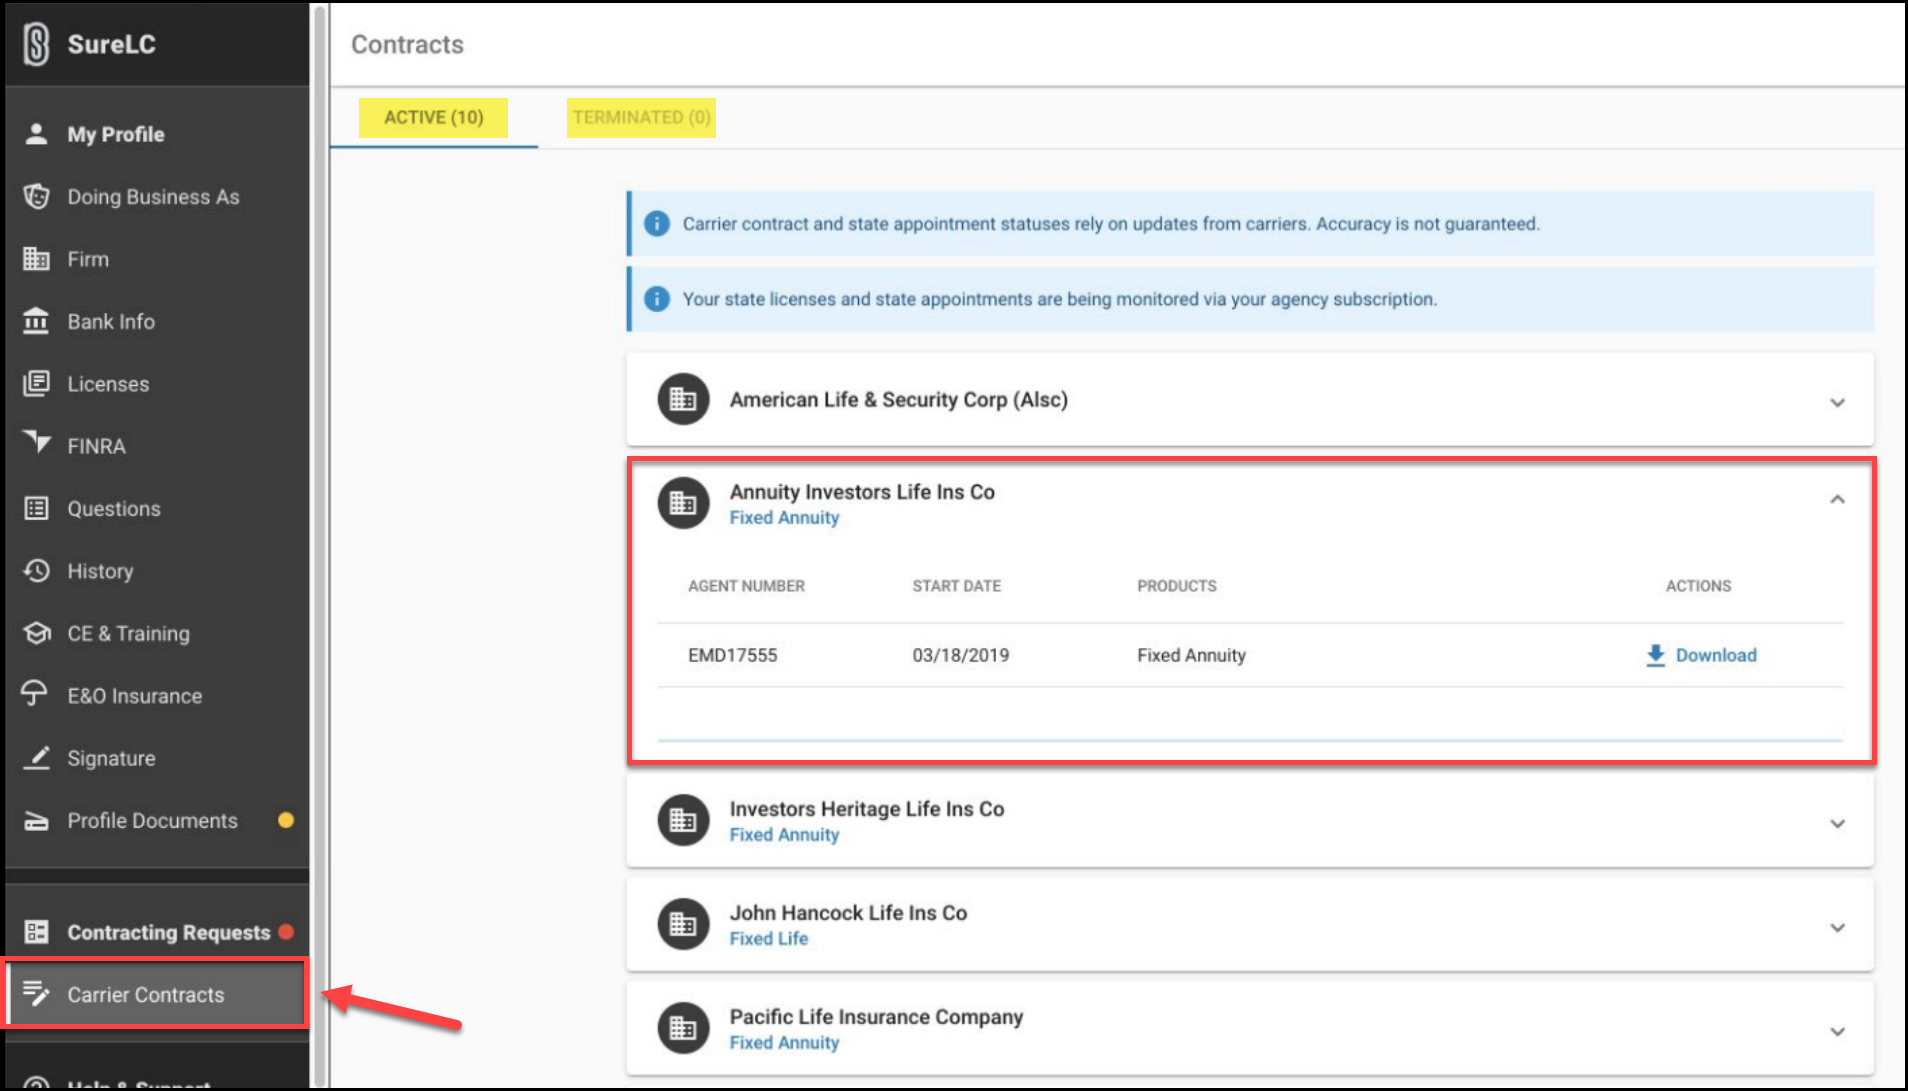Expand the Investors Heritage Life Ins Co chevron

coord(1837,824)
